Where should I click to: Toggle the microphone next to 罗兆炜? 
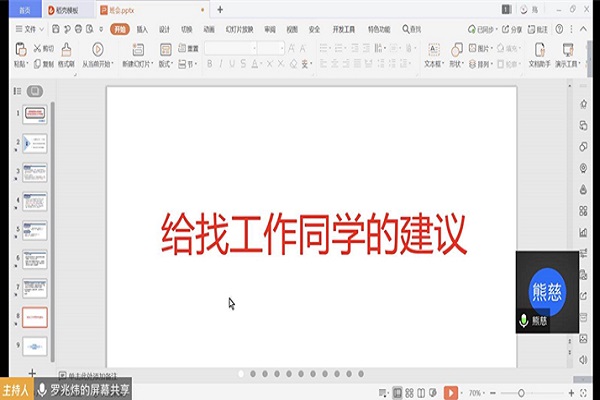(42, 389)
